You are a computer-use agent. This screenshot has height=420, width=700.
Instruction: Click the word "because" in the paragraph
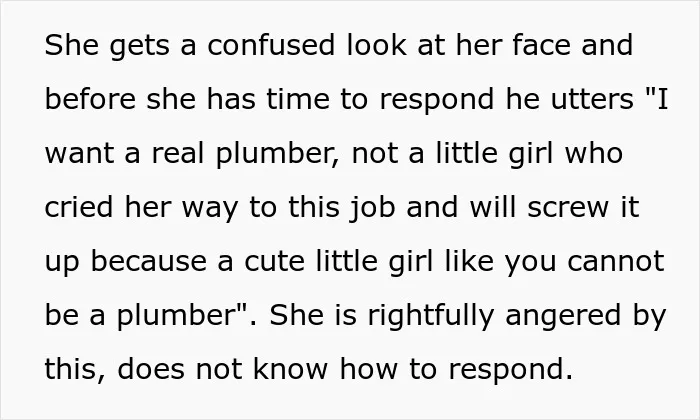(149, 262)
